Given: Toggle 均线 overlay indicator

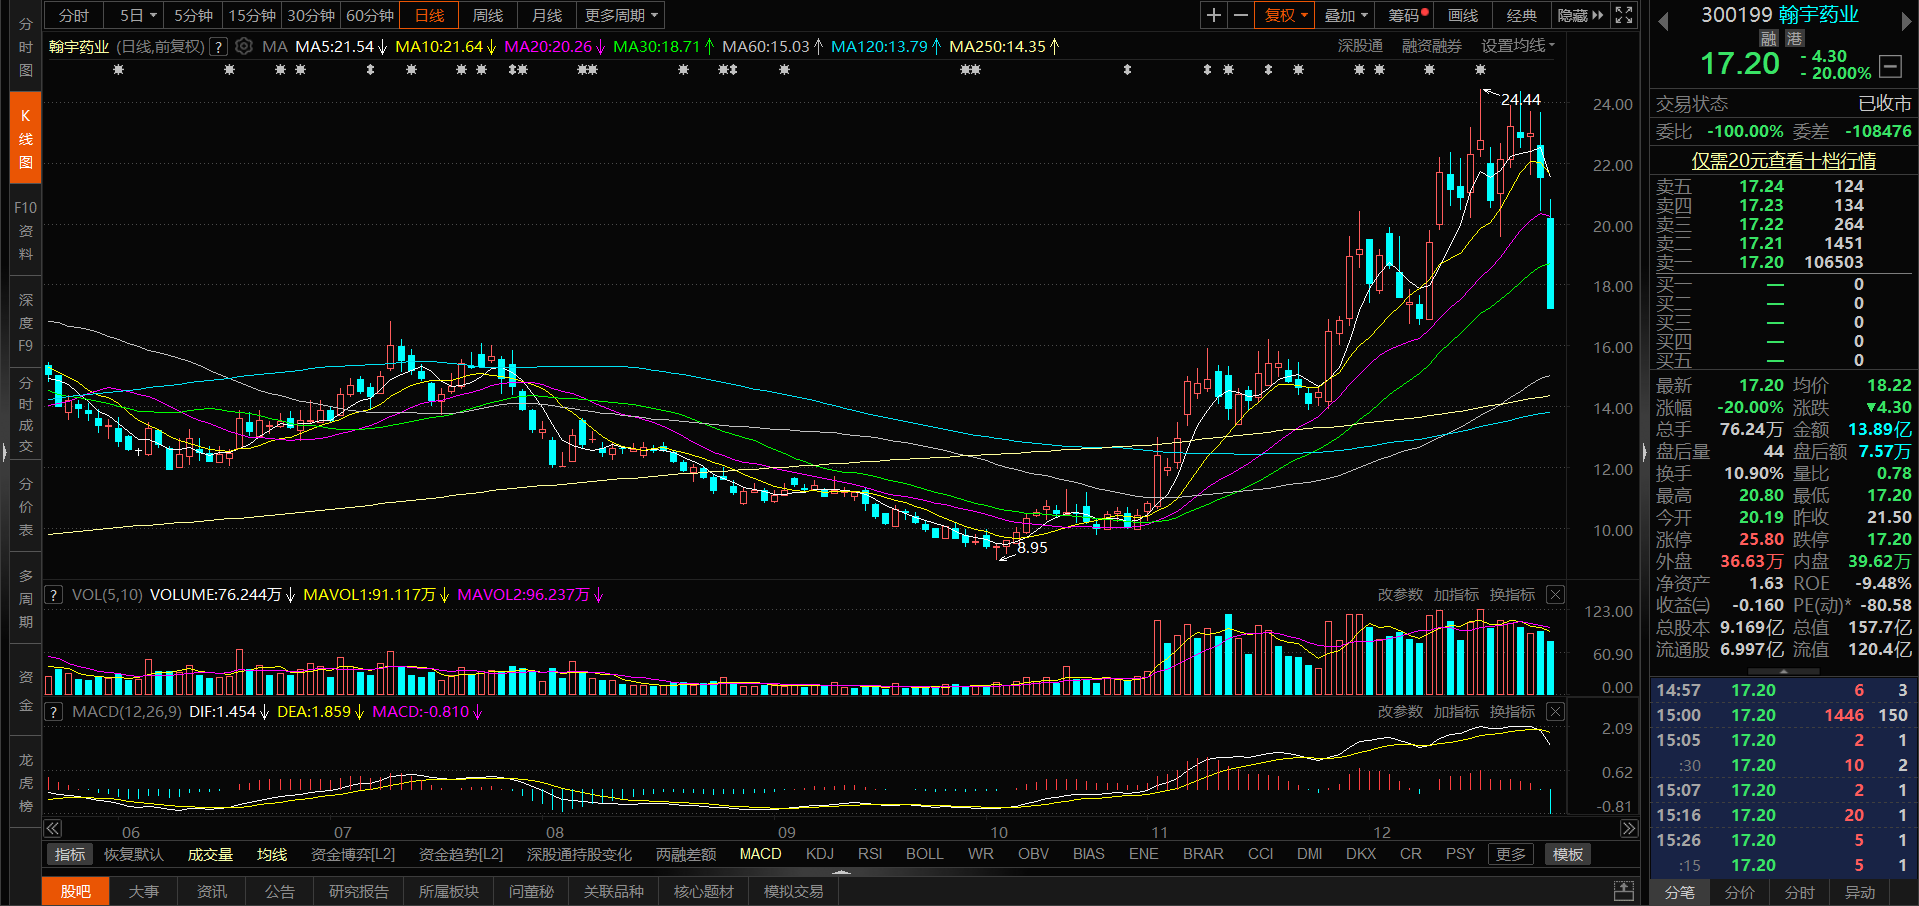Looking at the screenshot, I should coord(272,854).
